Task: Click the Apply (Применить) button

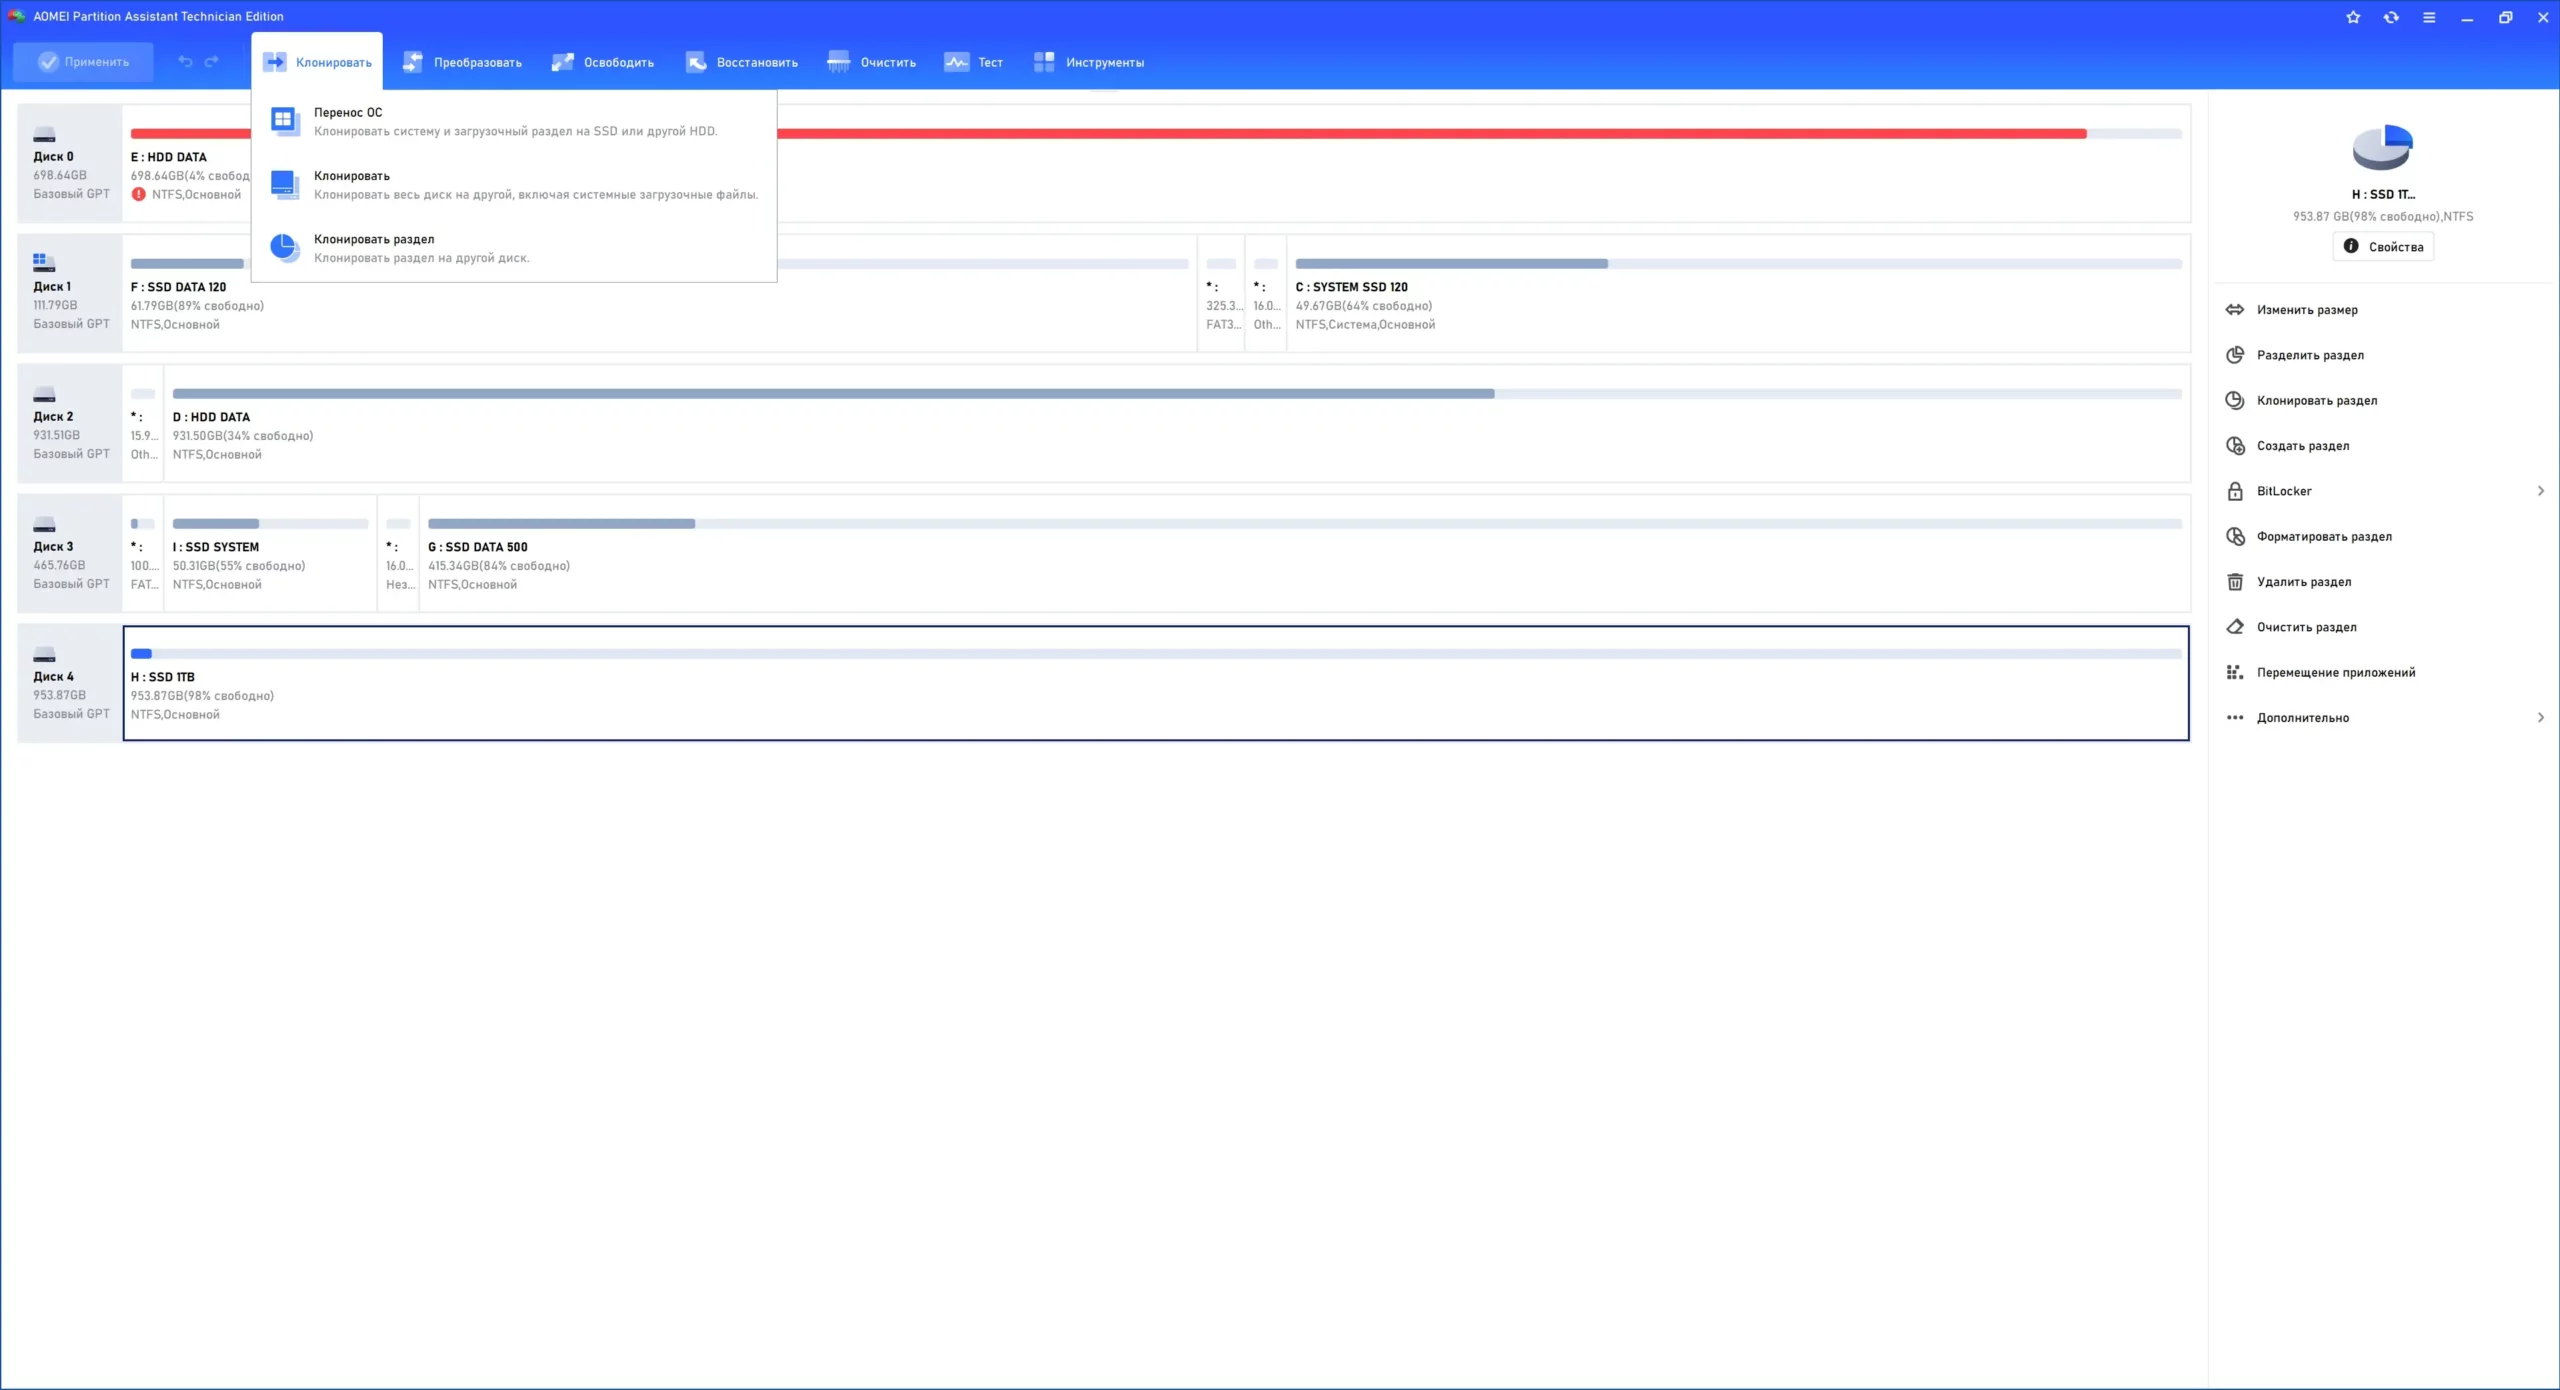Action: point(84,62)
